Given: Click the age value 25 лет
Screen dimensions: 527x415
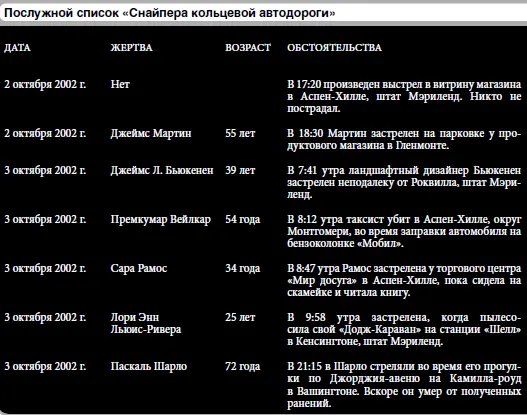Looking at the screenshot, I should (x=240, y=317).
